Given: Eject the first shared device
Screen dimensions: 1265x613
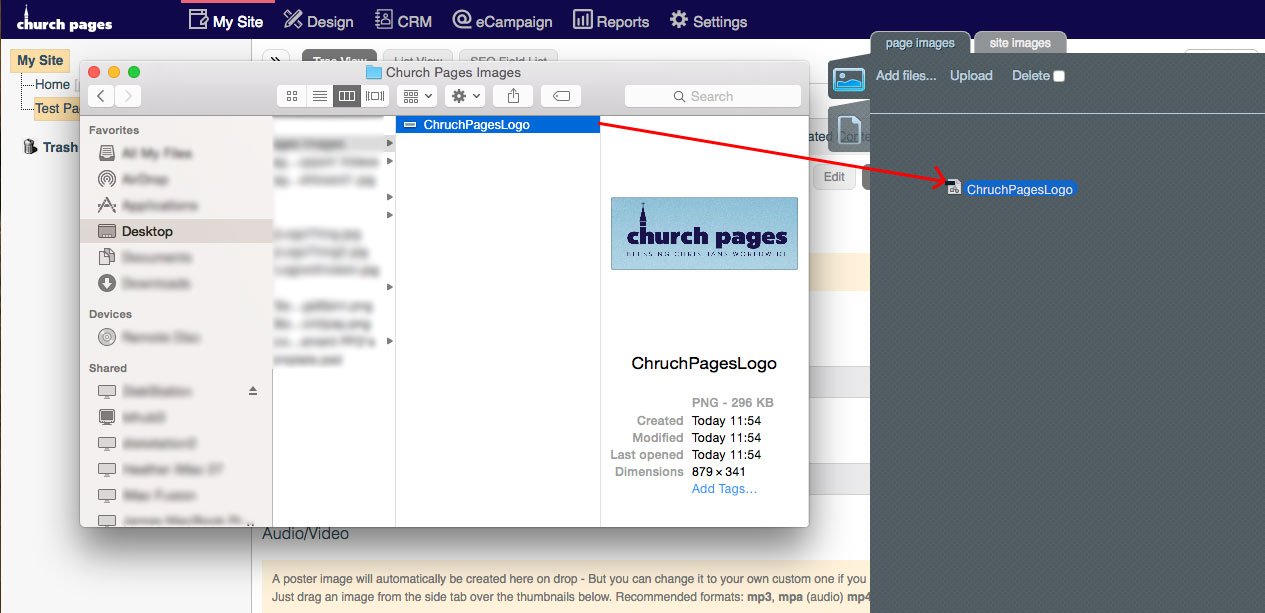Looking at the screenshot, I should 253,391.
